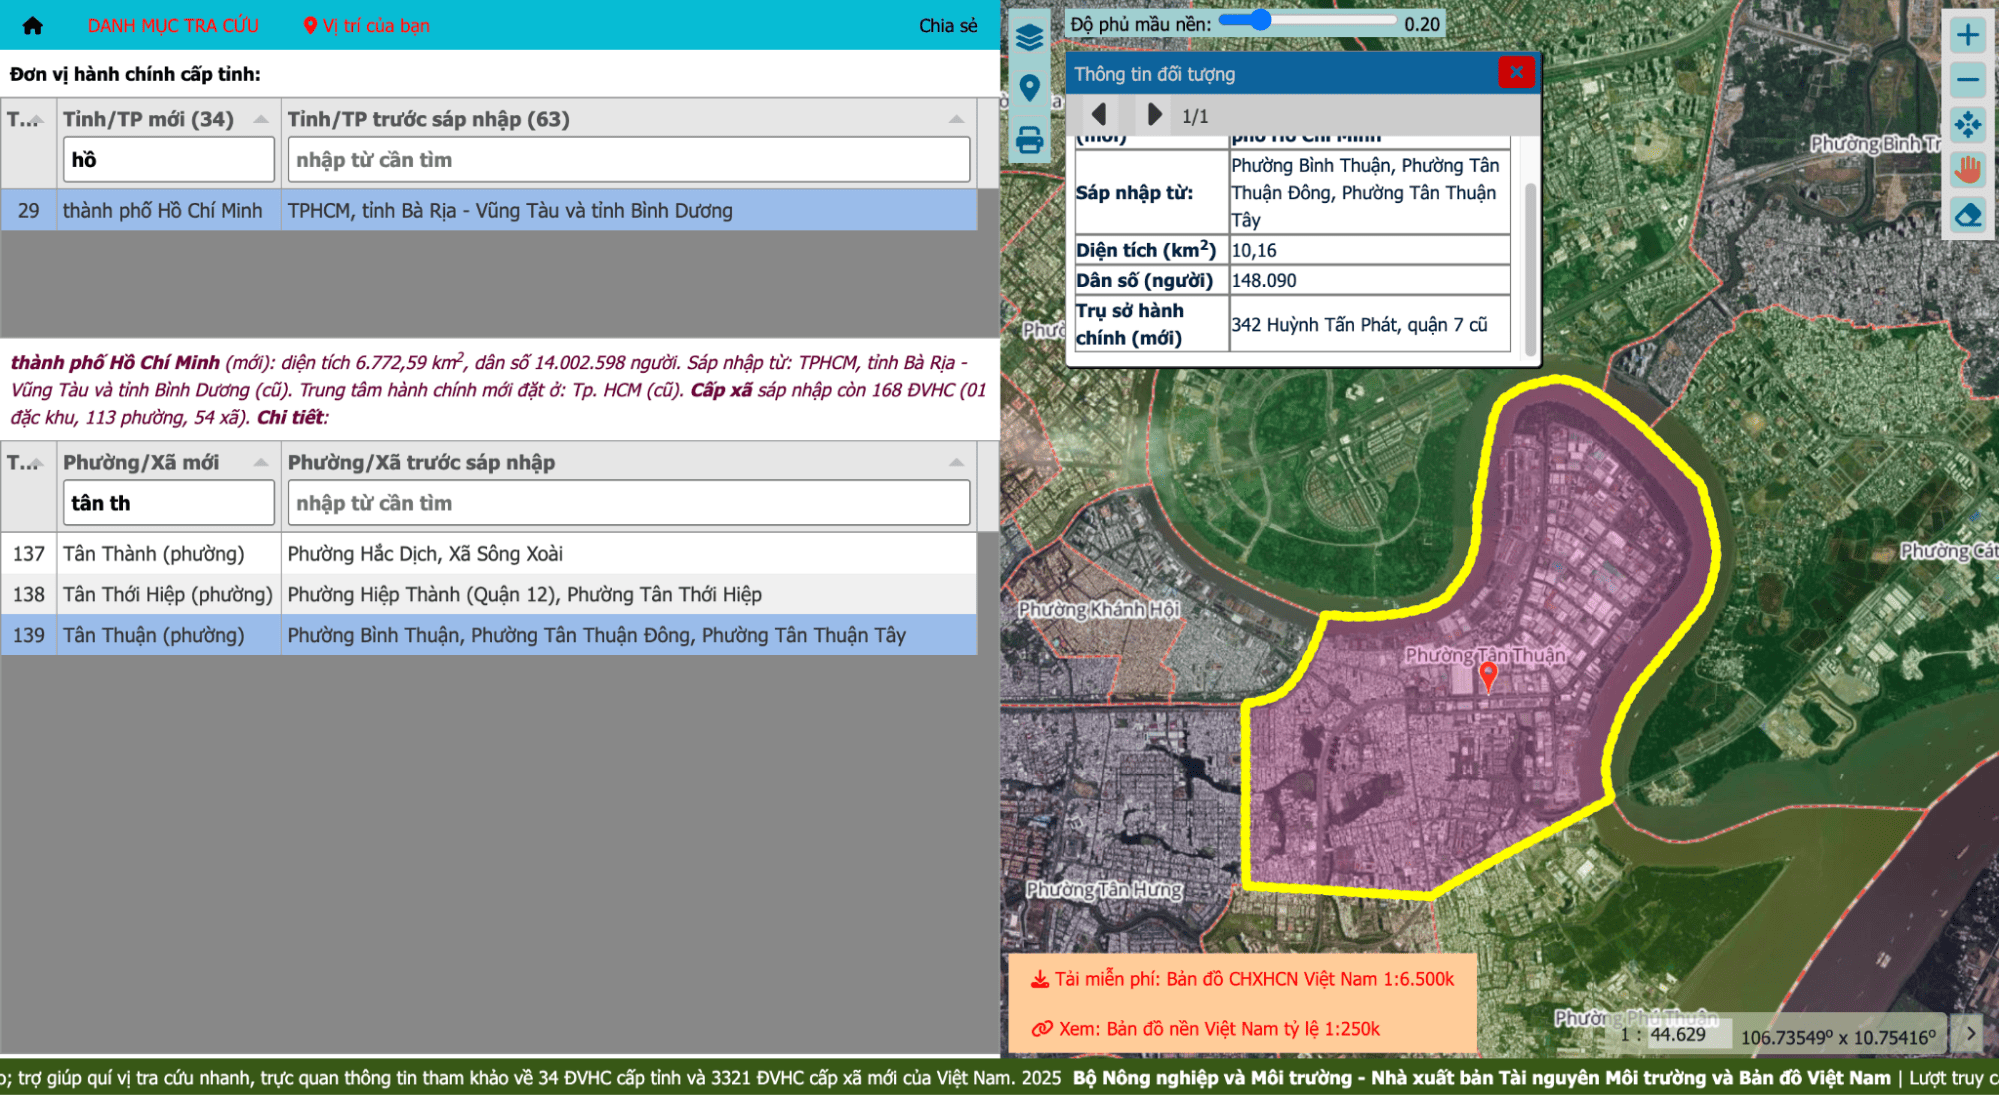Click the location pin tool on map toolbar

[x=1029, y=88]
